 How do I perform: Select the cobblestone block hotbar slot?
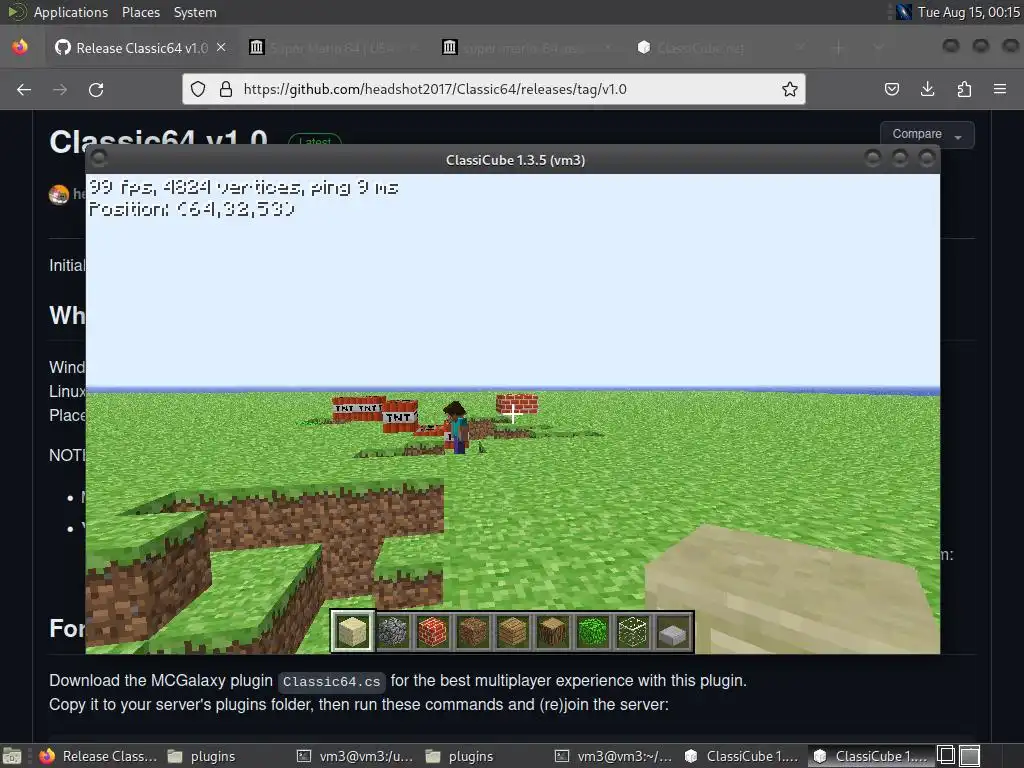pos(392,632)
